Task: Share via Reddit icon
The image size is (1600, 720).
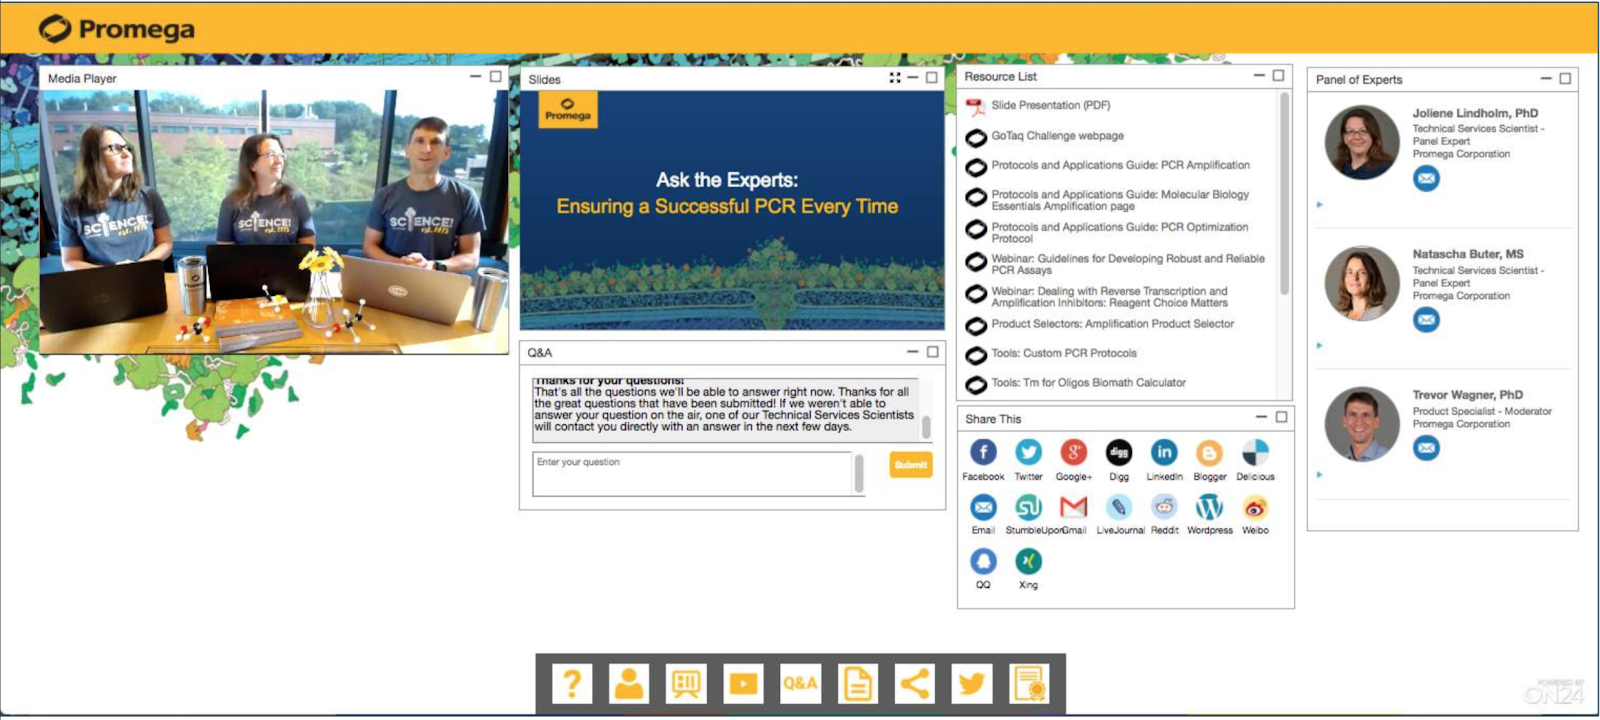Action: pos(1164,507)
